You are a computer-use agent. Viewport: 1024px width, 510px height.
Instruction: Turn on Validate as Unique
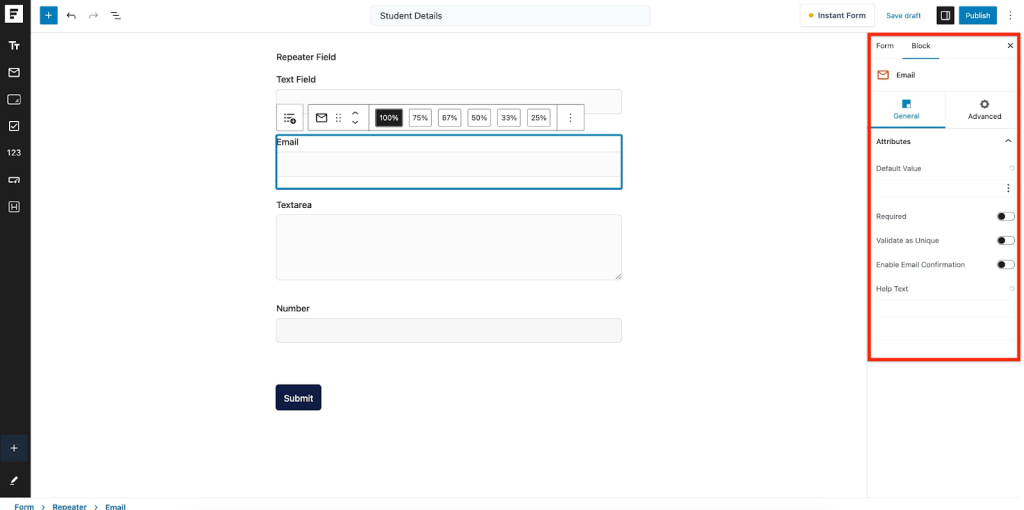tap(1005, 241)
